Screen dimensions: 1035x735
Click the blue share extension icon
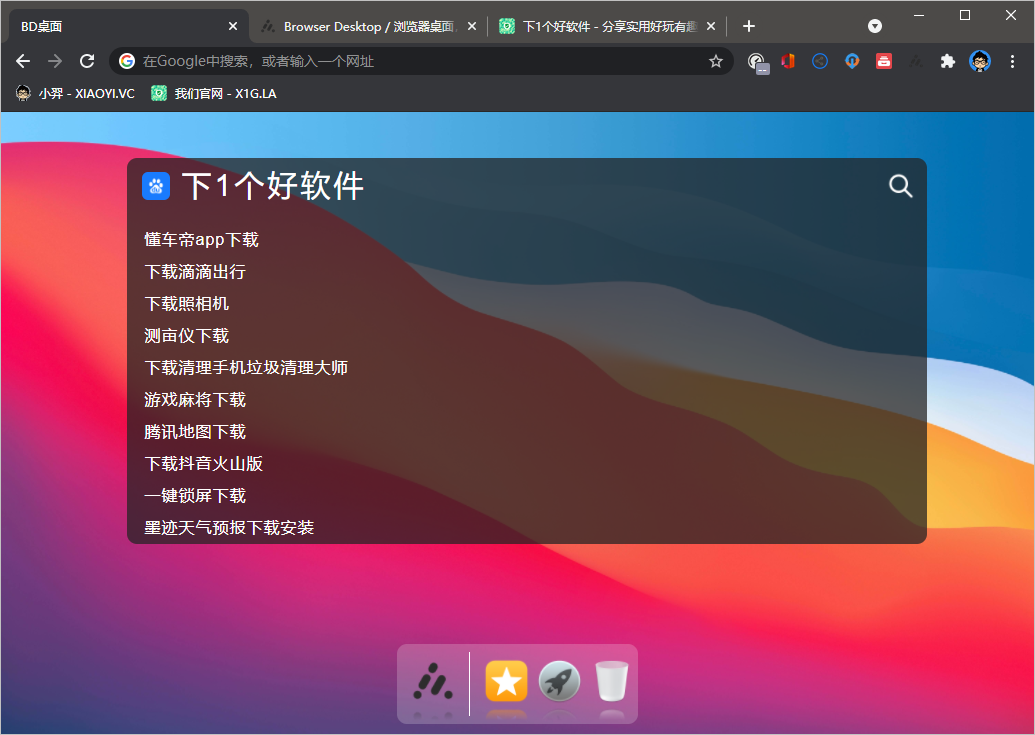(x=820, y=61)
